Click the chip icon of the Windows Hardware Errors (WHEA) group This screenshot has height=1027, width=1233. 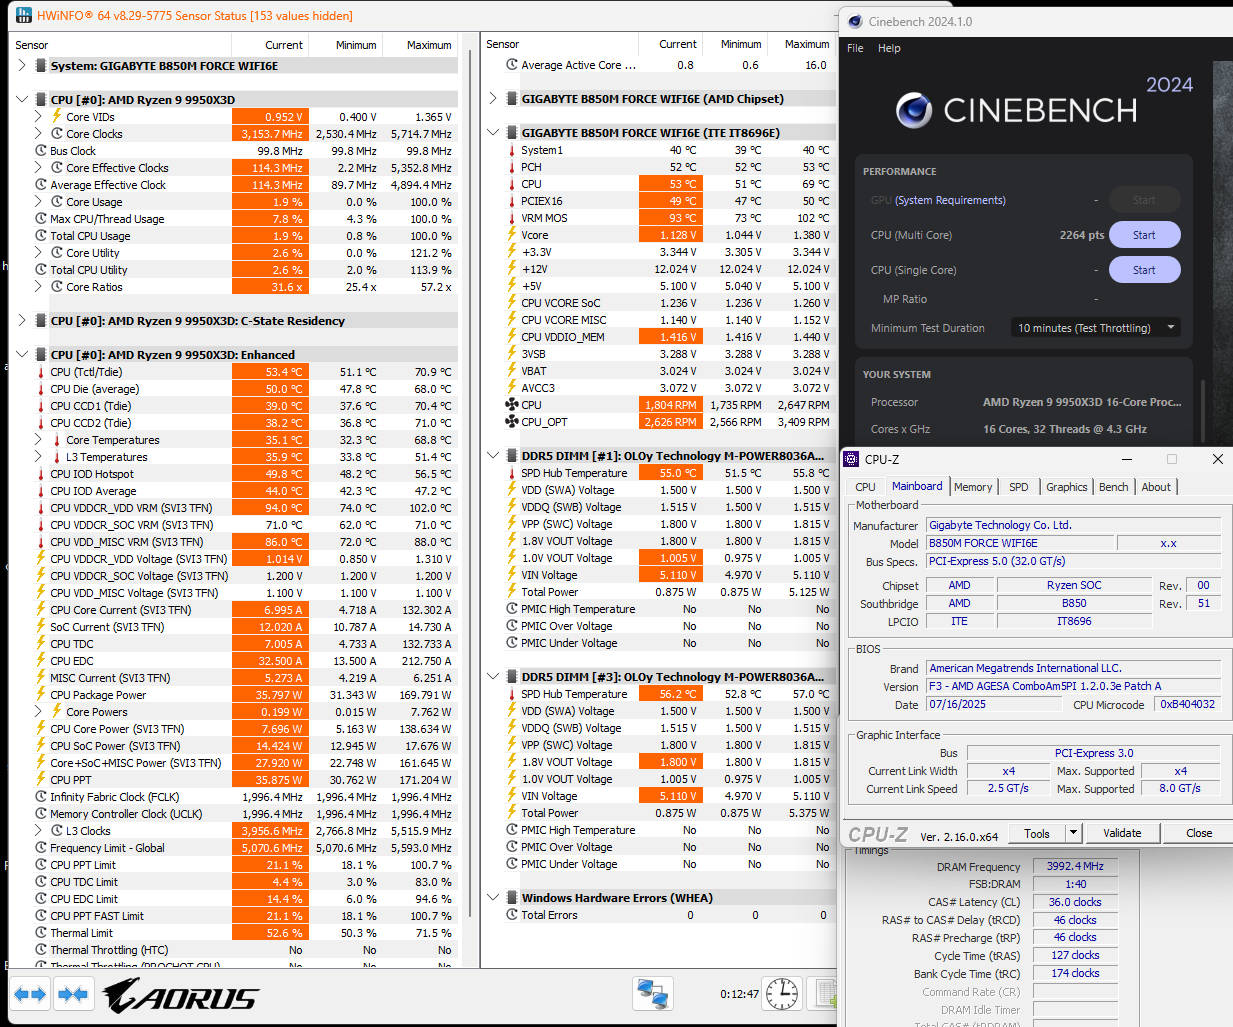point(512,898)
